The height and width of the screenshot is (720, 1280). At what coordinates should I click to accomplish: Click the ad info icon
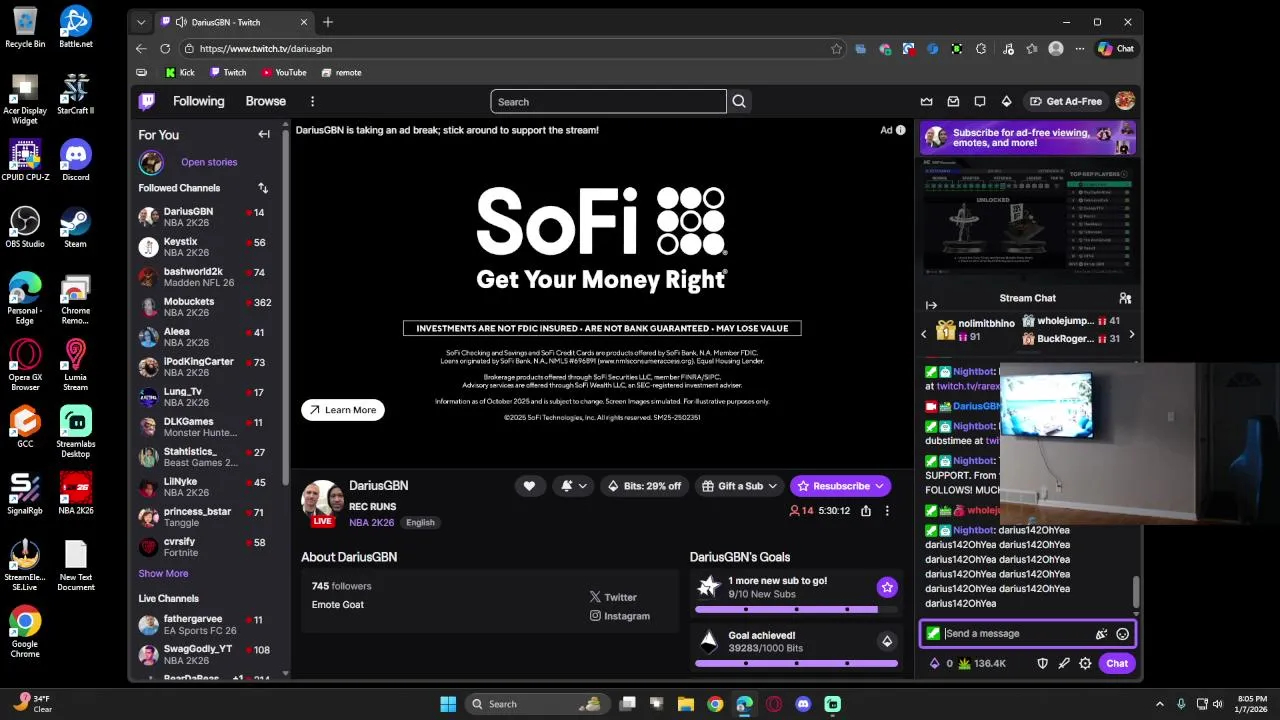click(900, 130)
